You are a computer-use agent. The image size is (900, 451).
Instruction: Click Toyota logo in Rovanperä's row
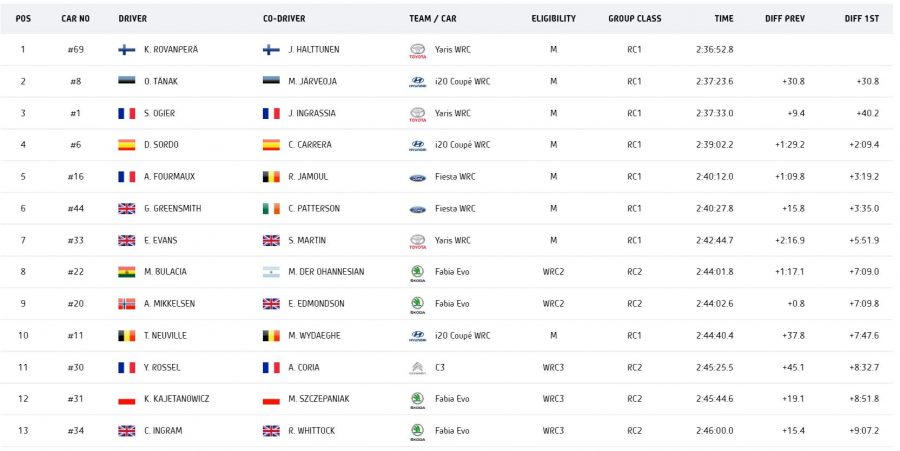coord(417,49)
